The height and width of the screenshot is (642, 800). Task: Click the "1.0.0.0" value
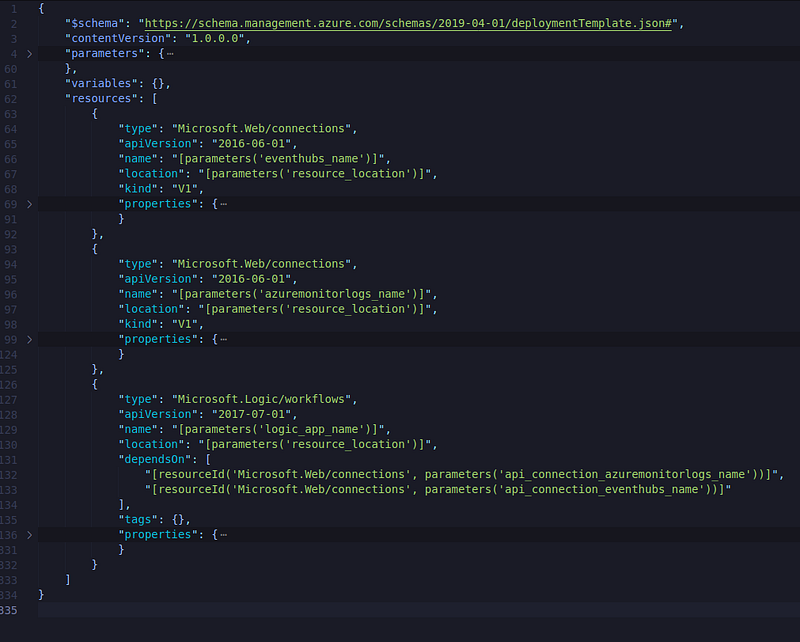coord(215,38)
